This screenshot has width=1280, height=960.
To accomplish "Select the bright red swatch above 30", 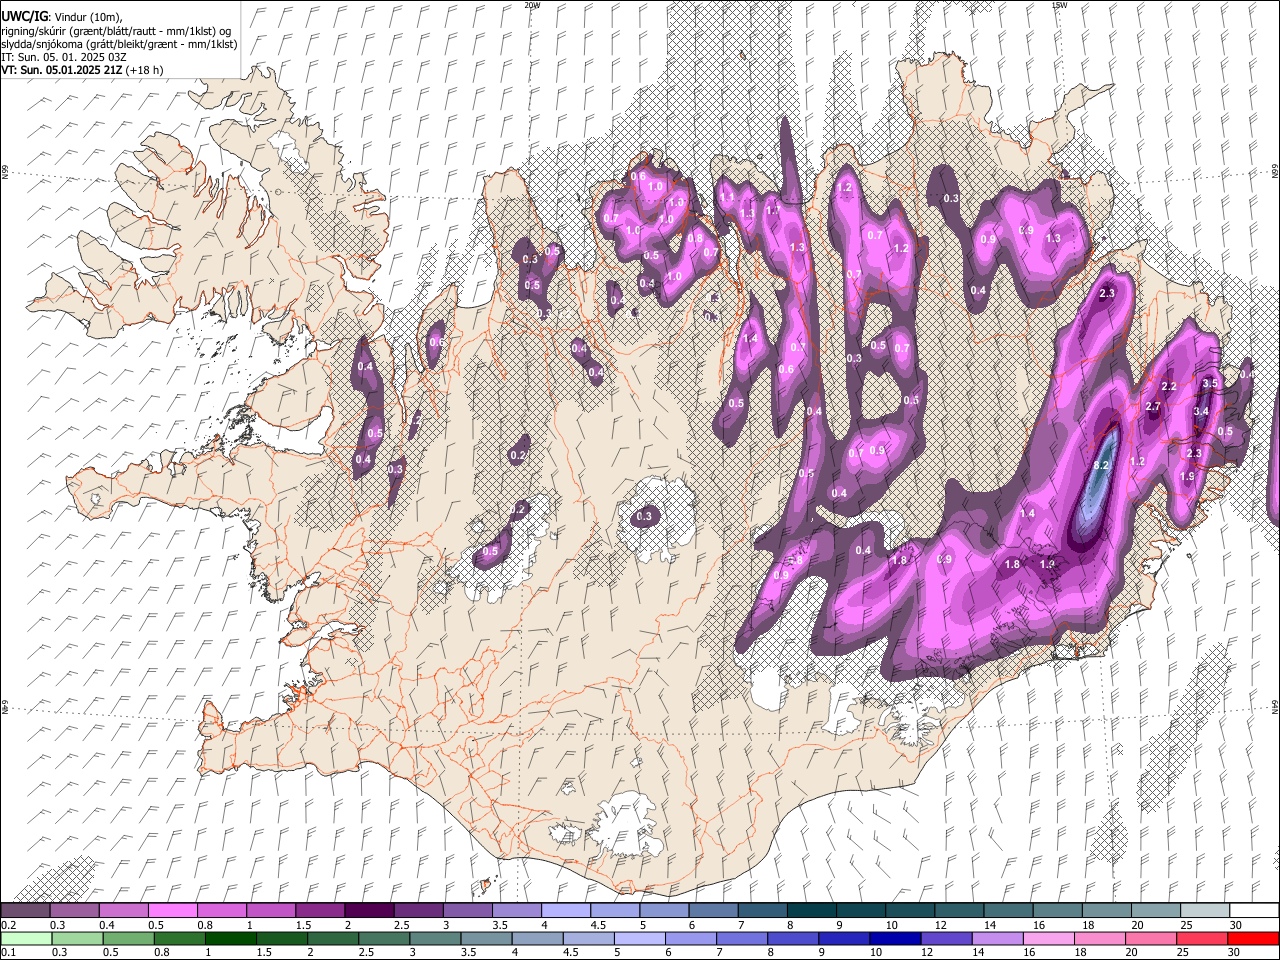I will 1253,938.
